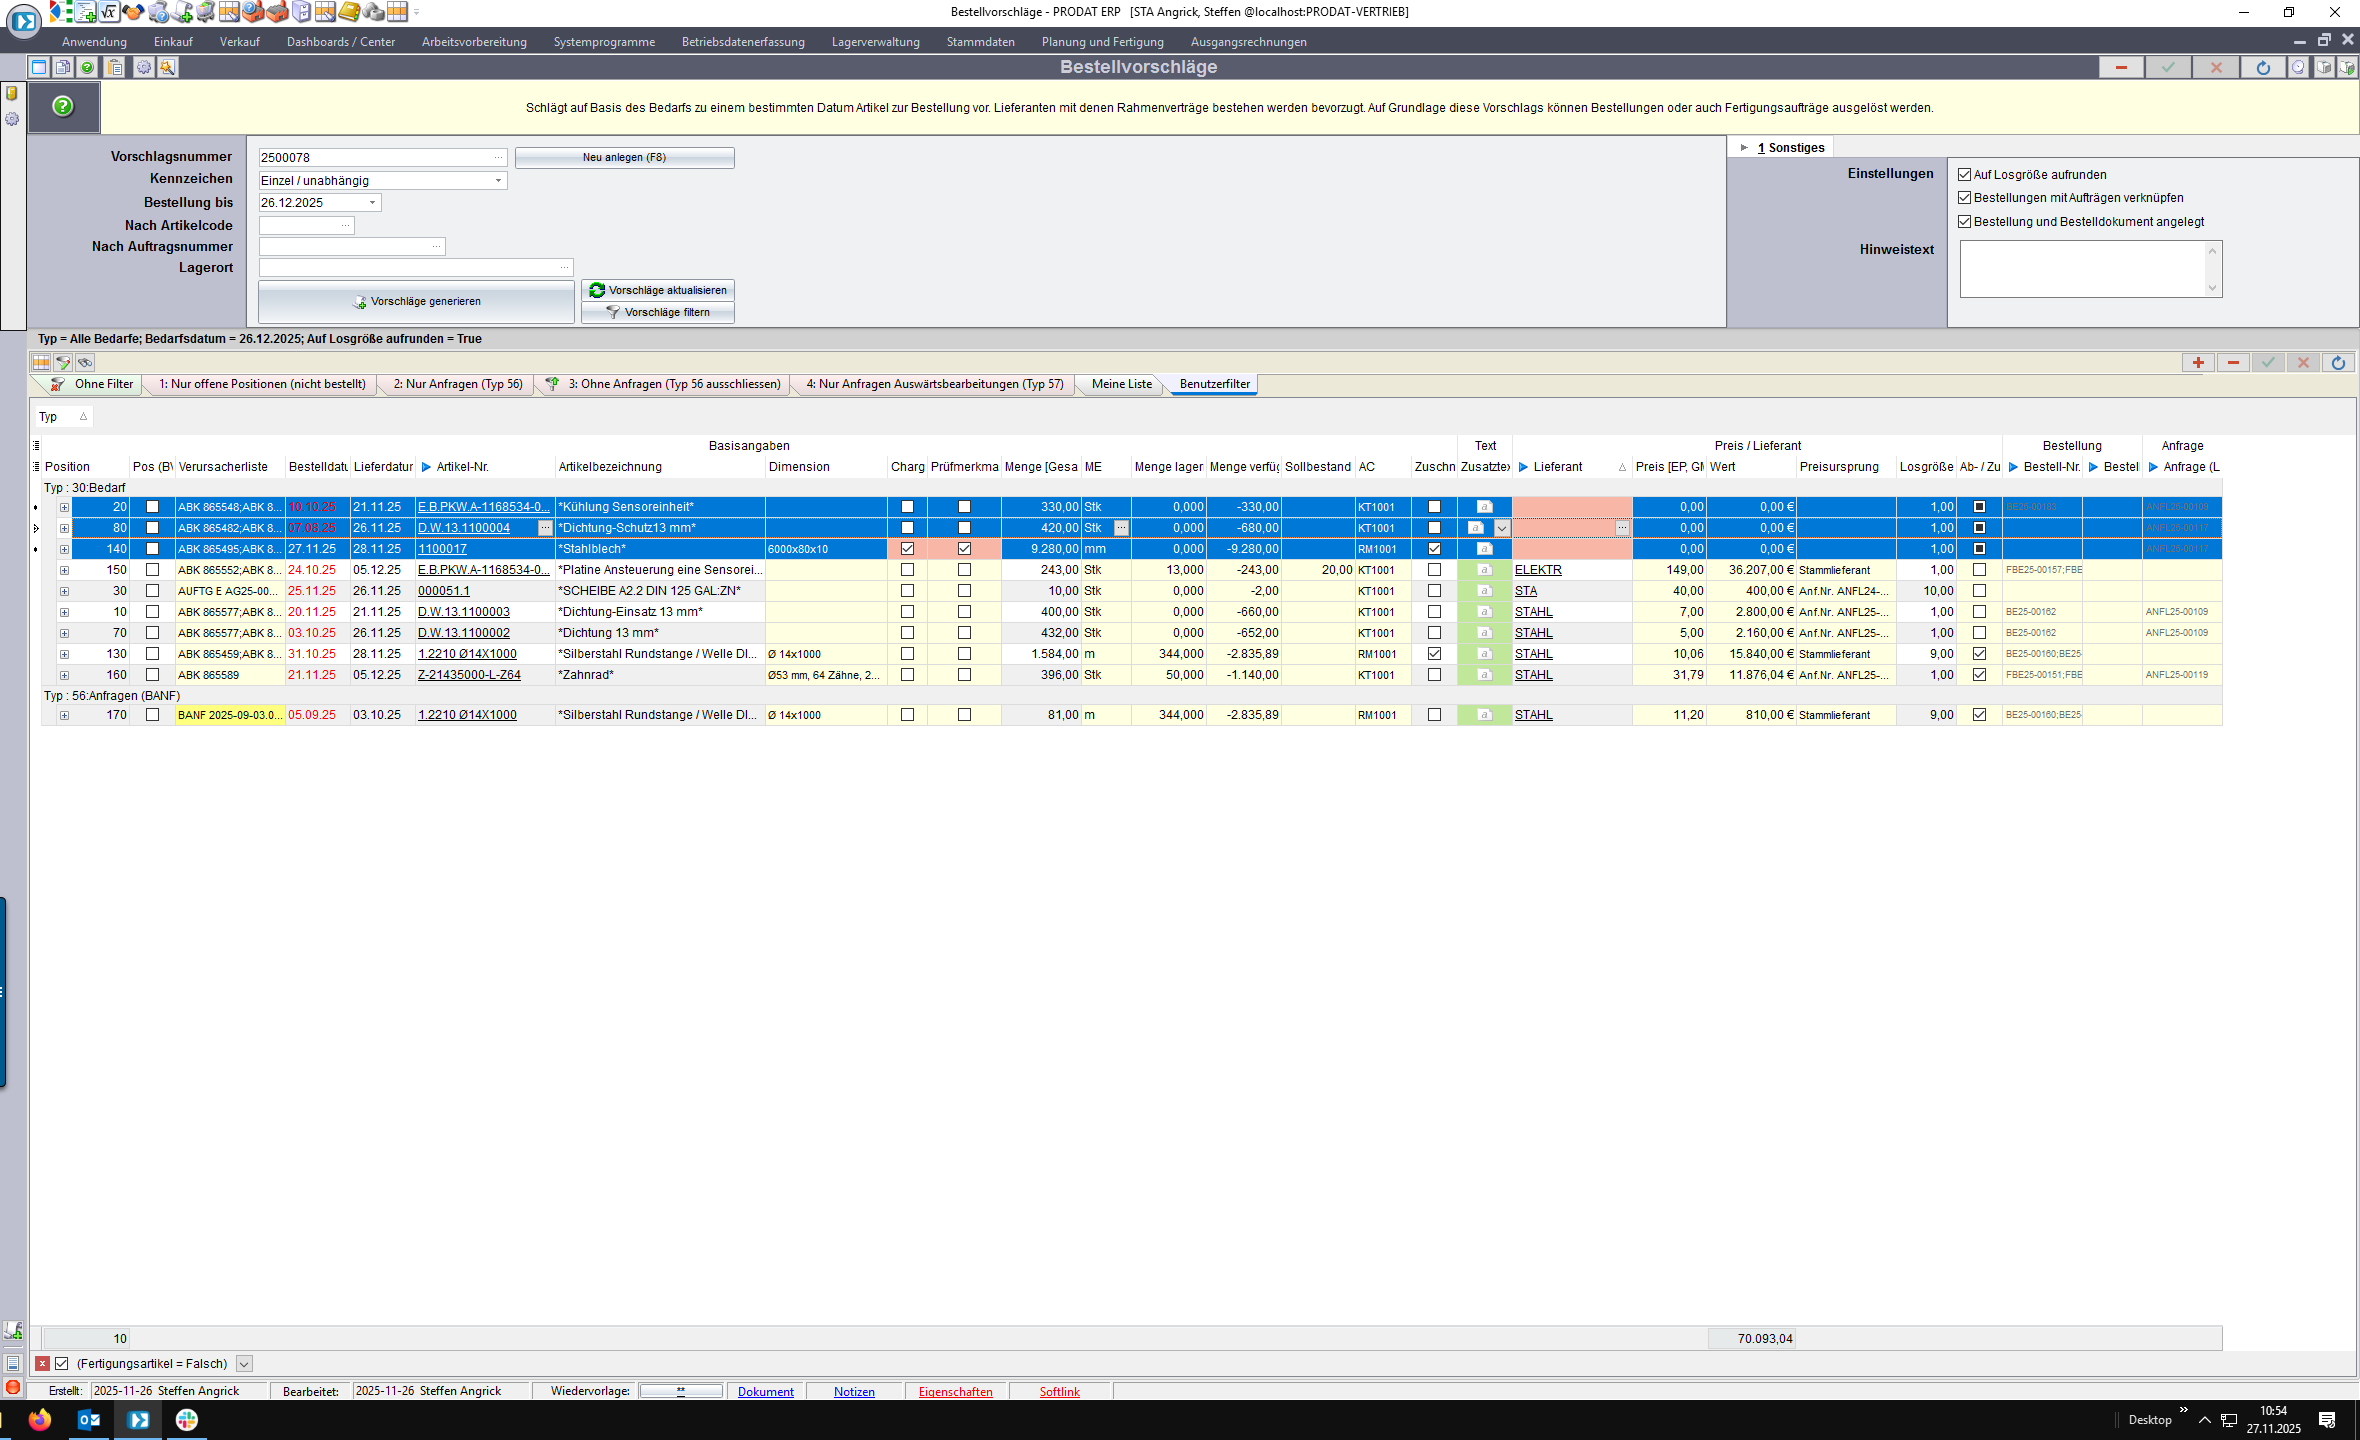
Task: Click the square root formula icon
Action: 109,12
